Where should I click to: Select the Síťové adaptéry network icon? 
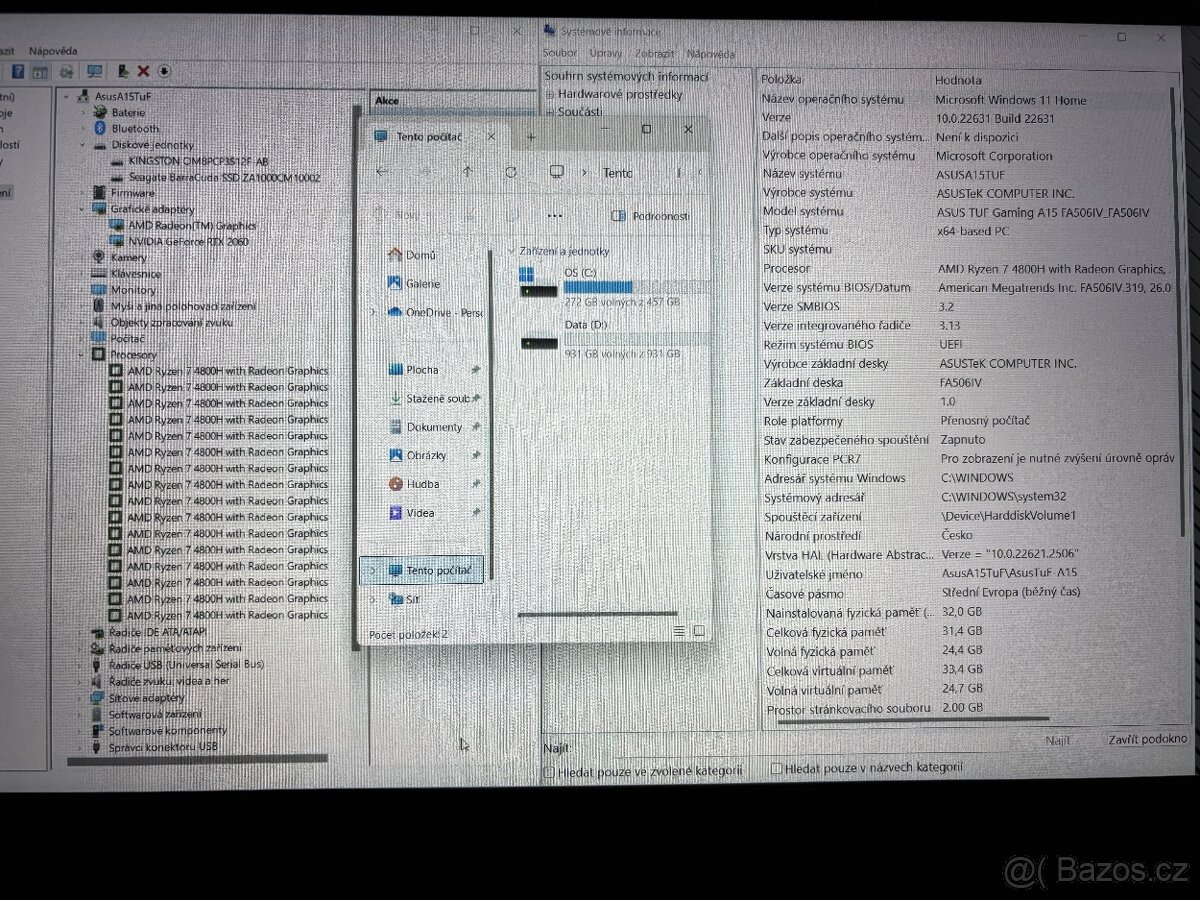(x=97, y=697)
